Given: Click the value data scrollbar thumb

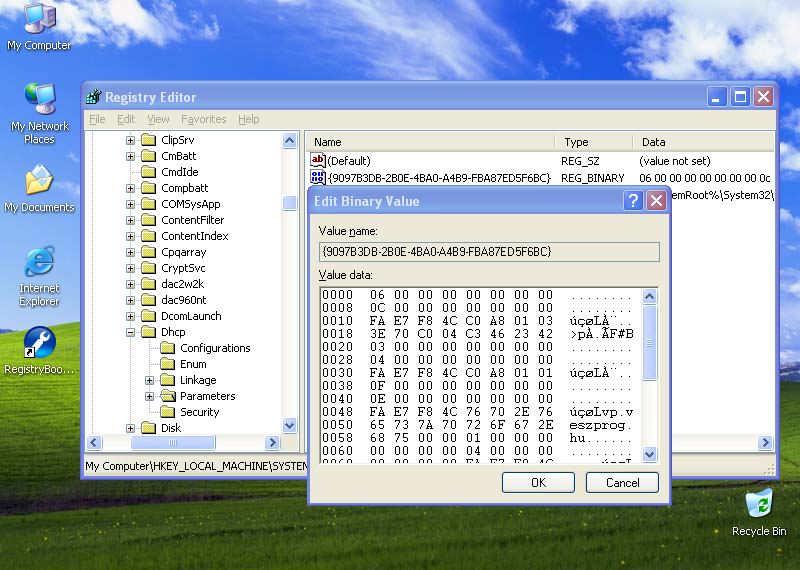Looking at the screenshot, I should [649, 343].
